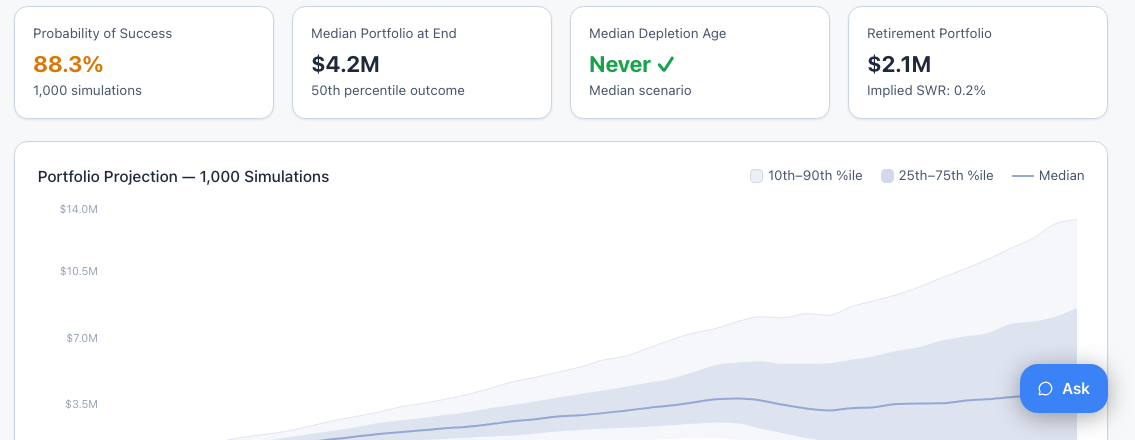Image resolution: width=1135 pixels, height=440 pixels.
Task: Click the Never median depletion age value
Action: (620, 64)
